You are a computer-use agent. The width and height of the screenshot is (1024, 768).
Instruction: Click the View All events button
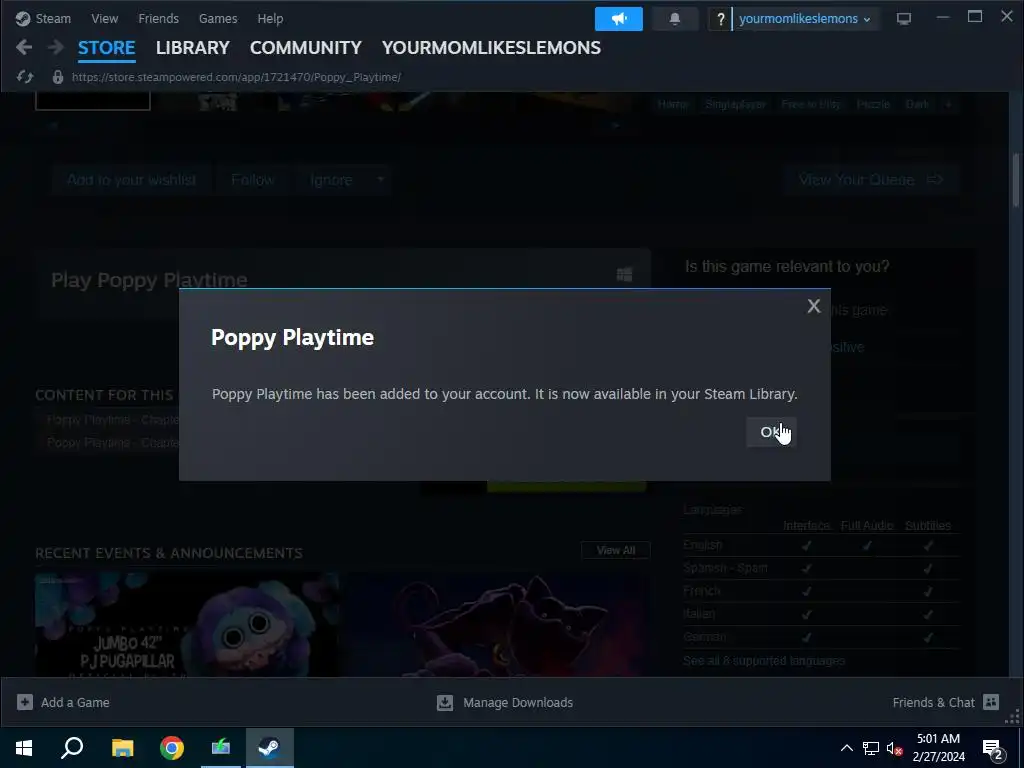616,551
